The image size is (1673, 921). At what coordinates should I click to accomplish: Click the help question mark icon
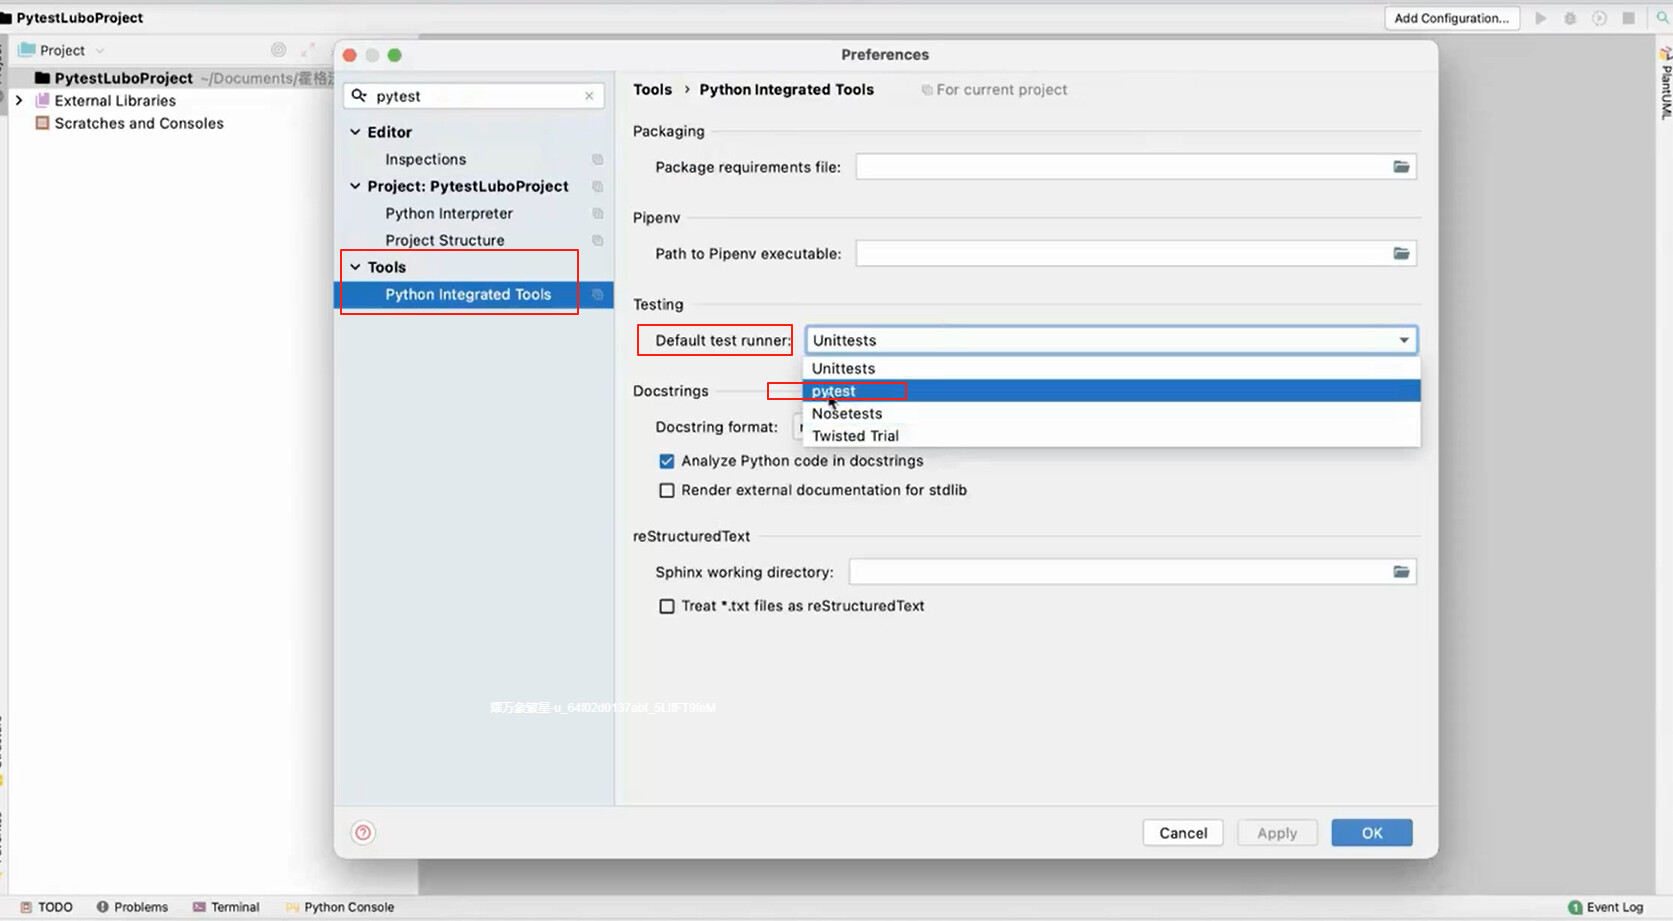pyautogui.click(x=363, y=832)
